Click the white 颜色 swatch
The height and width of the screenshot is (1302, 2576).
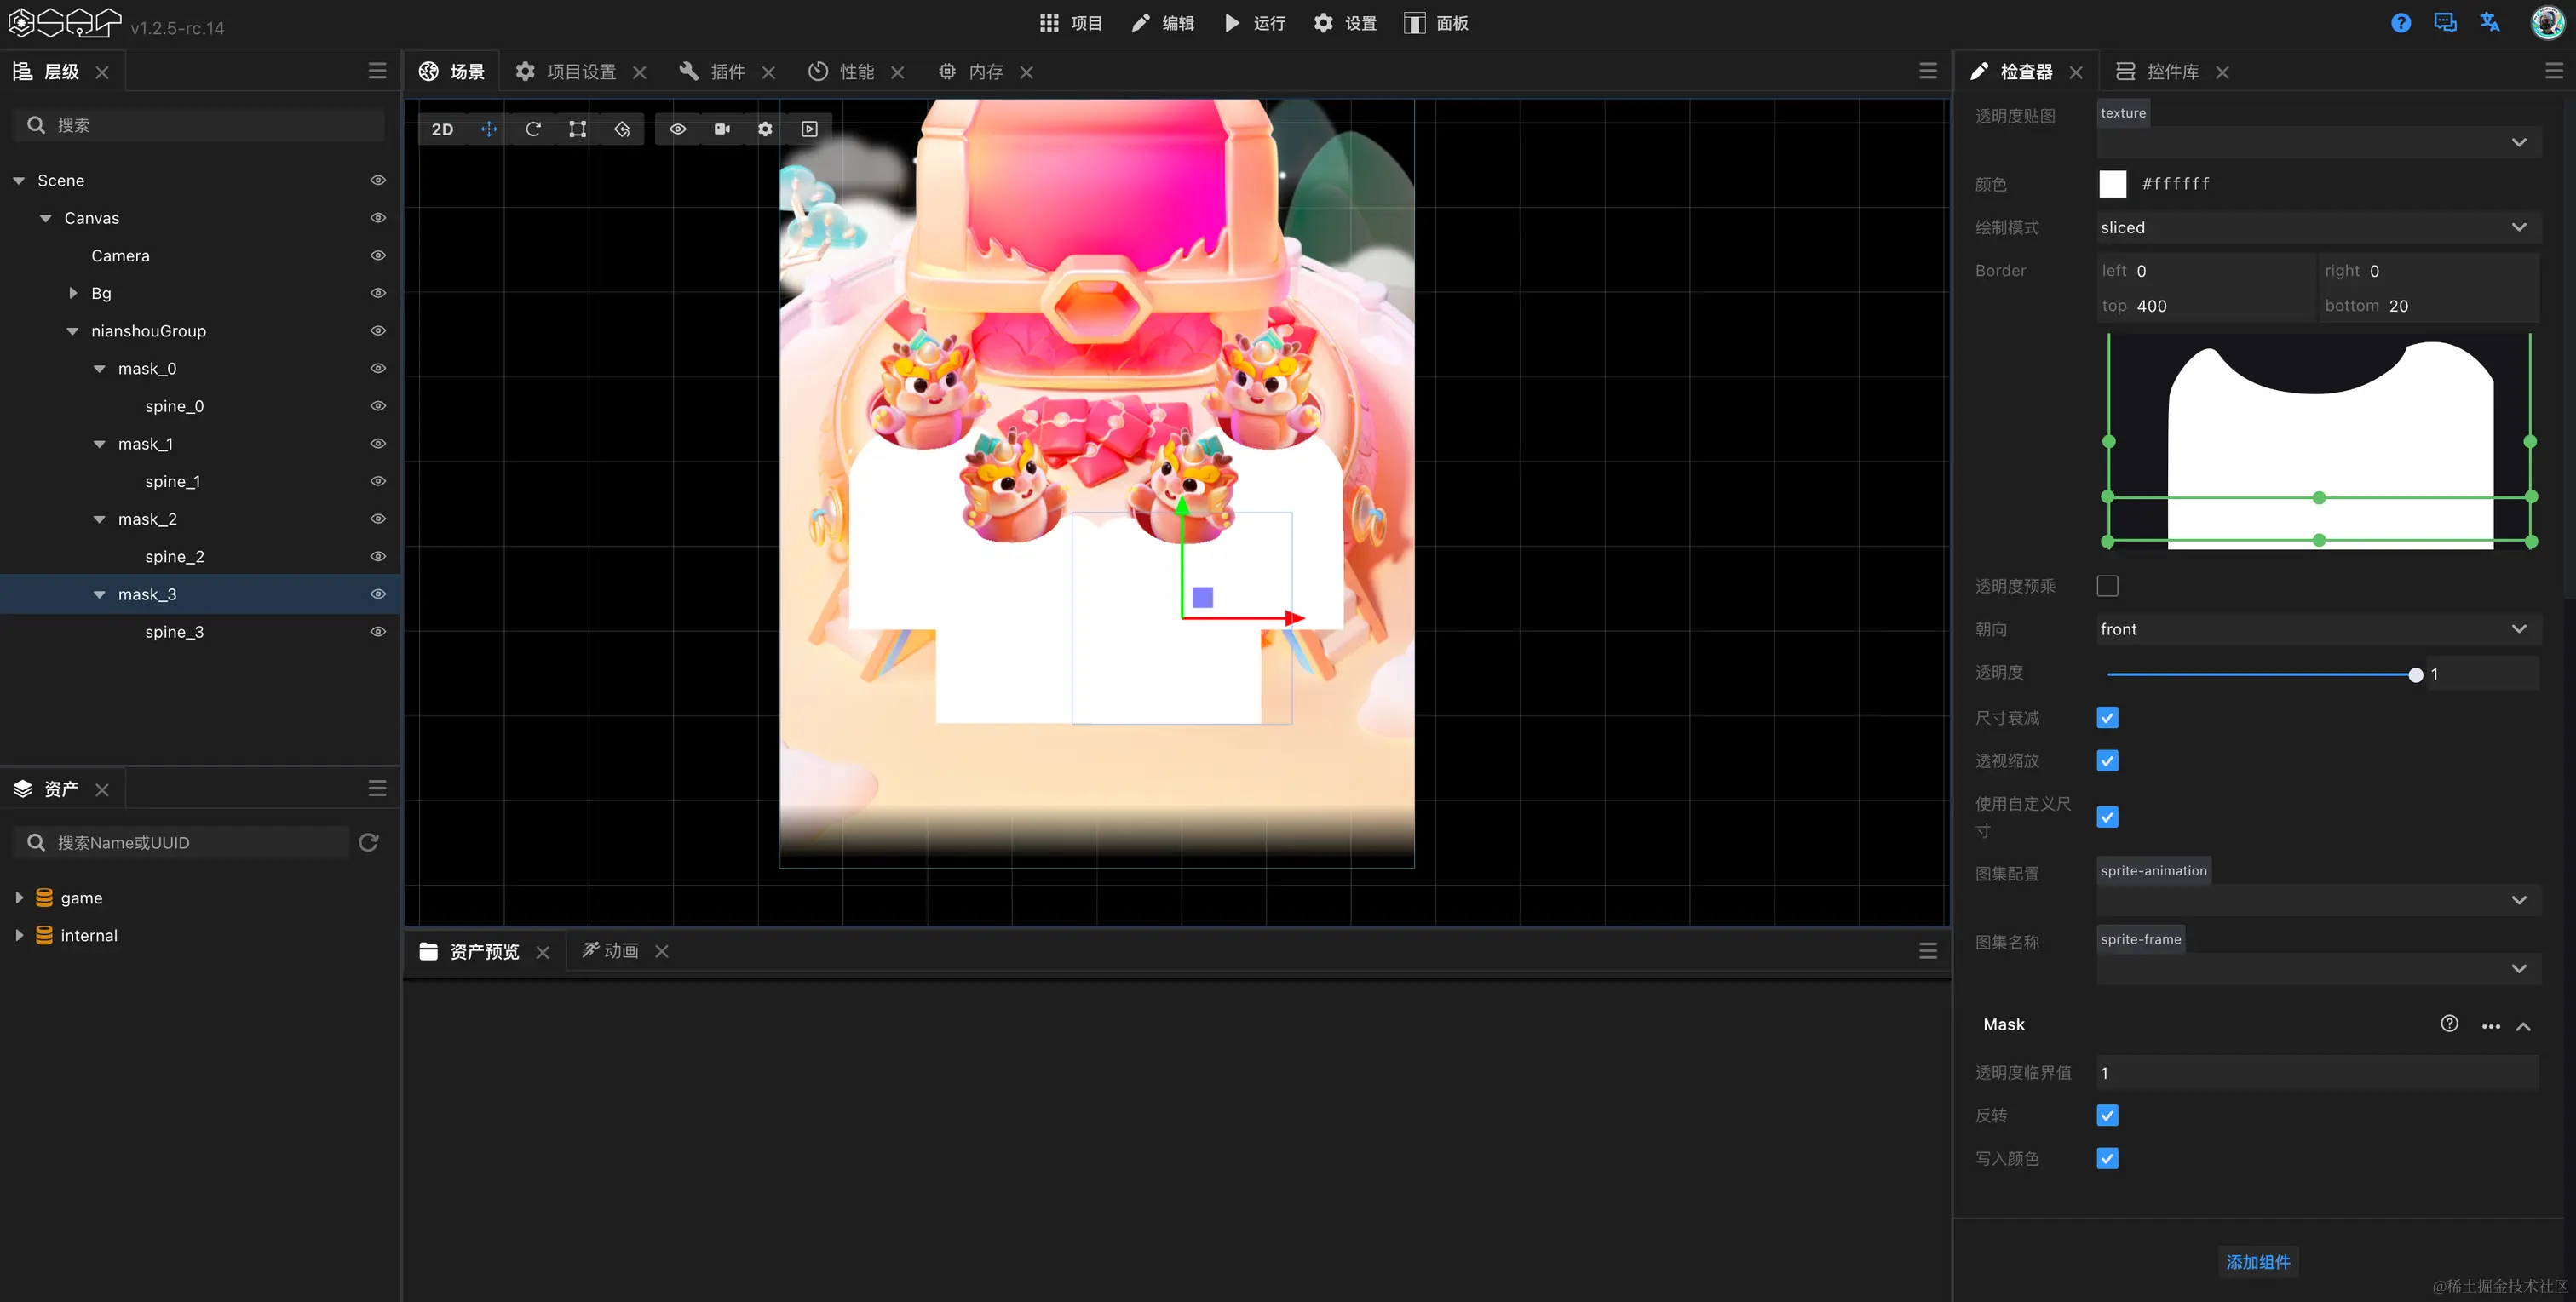2112,184
